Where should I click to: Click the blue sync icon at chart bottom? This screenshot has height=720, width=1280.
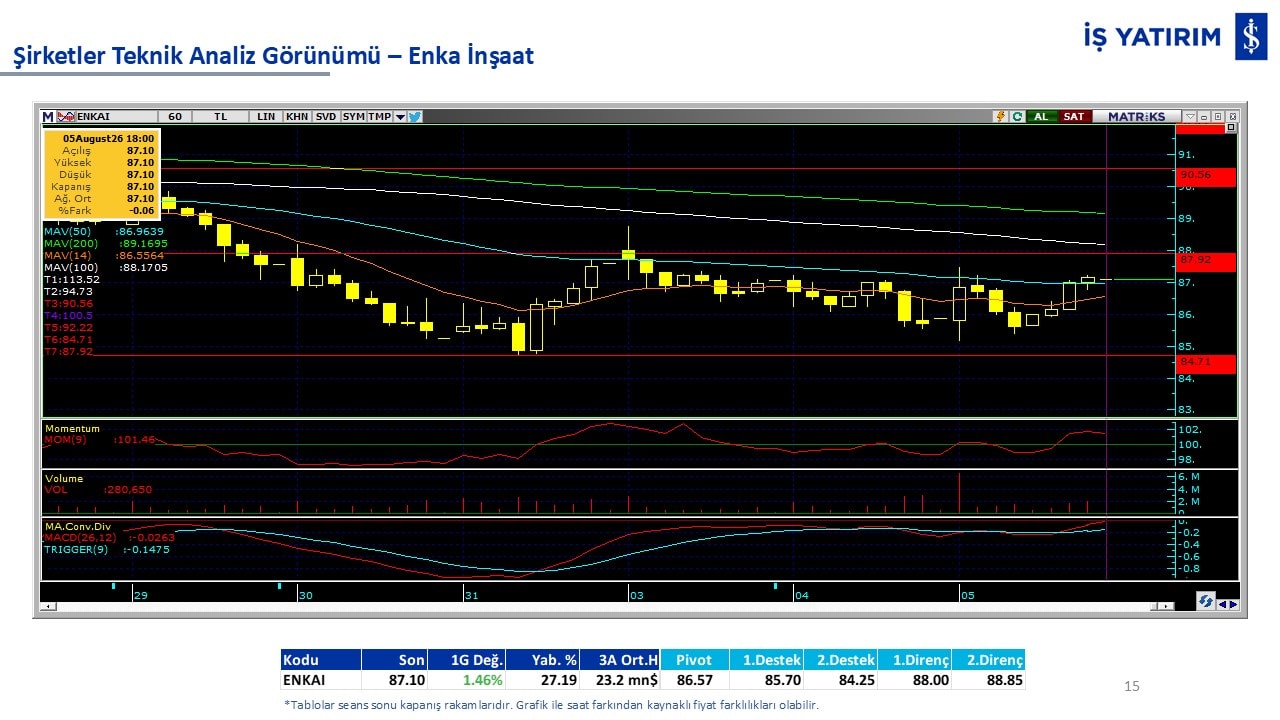pyautogui.click(x=1206, y=602)
